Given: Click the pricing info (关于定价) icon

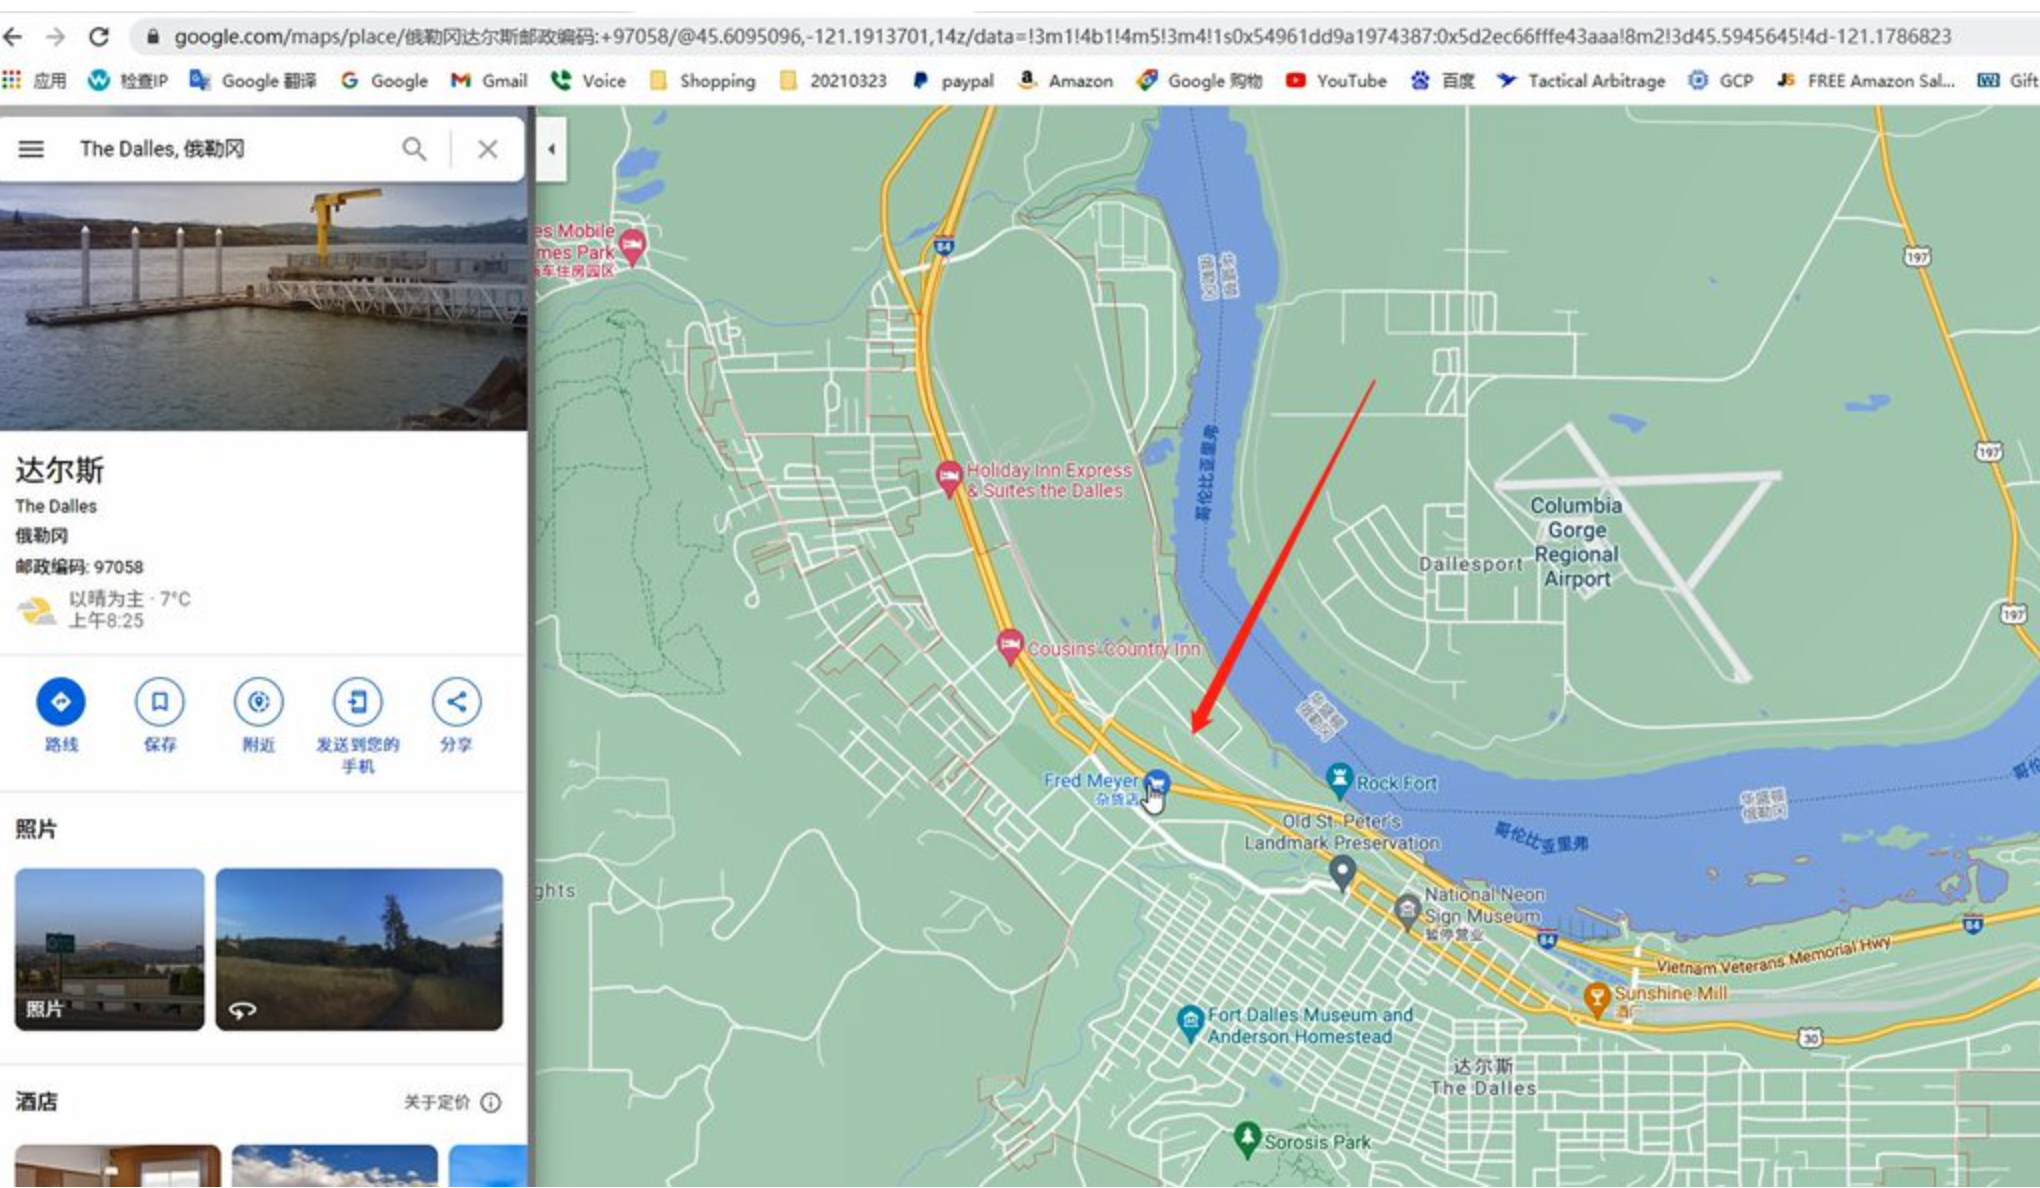Looking at the screenshot, I should click(x=491, y=1102).
